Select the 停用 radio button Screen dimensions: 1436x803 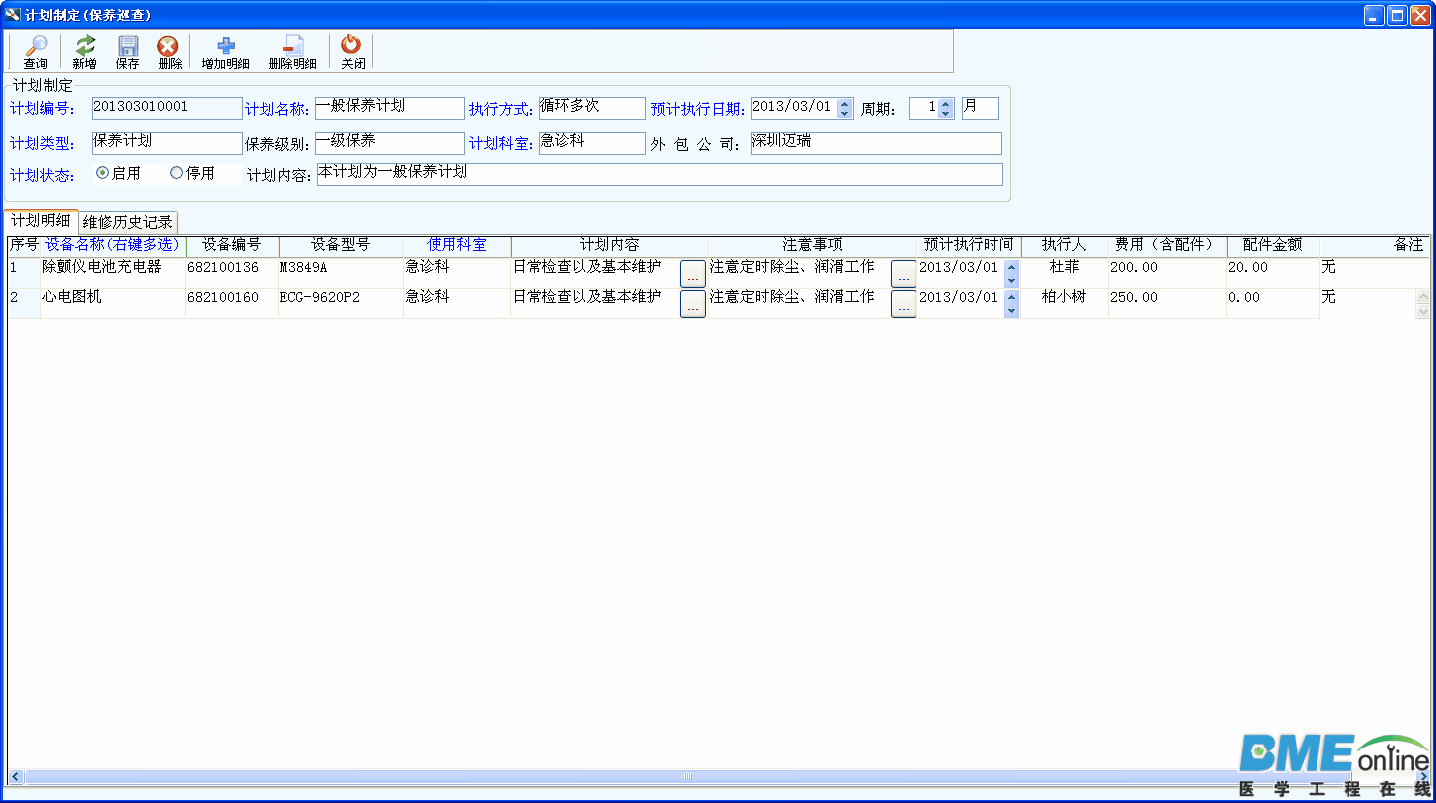(x=176, y=173)
